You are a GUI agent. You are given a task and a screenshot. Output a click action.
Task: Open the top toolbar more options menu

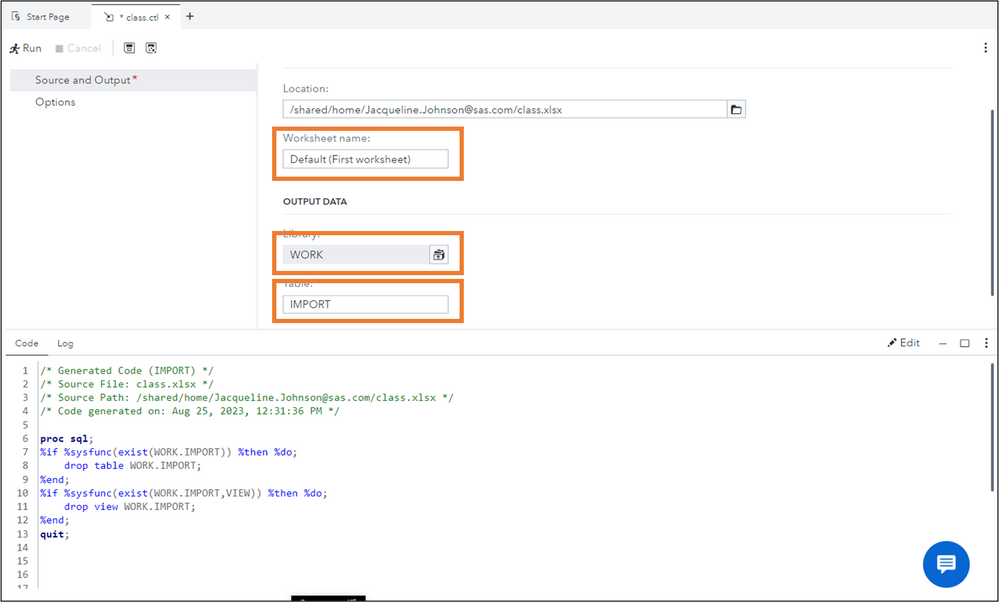986,48
